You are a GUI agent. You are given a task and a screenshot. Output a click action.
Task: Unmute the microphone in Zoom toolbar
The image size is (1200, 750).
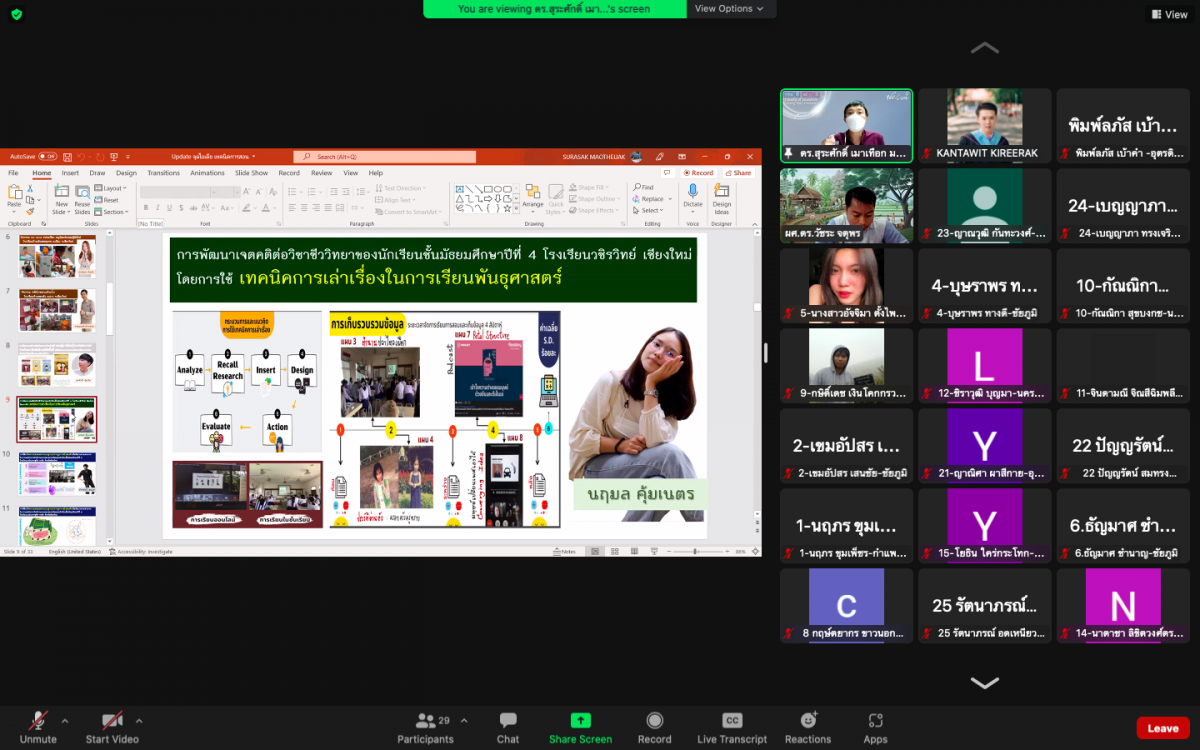pos(38,726)
